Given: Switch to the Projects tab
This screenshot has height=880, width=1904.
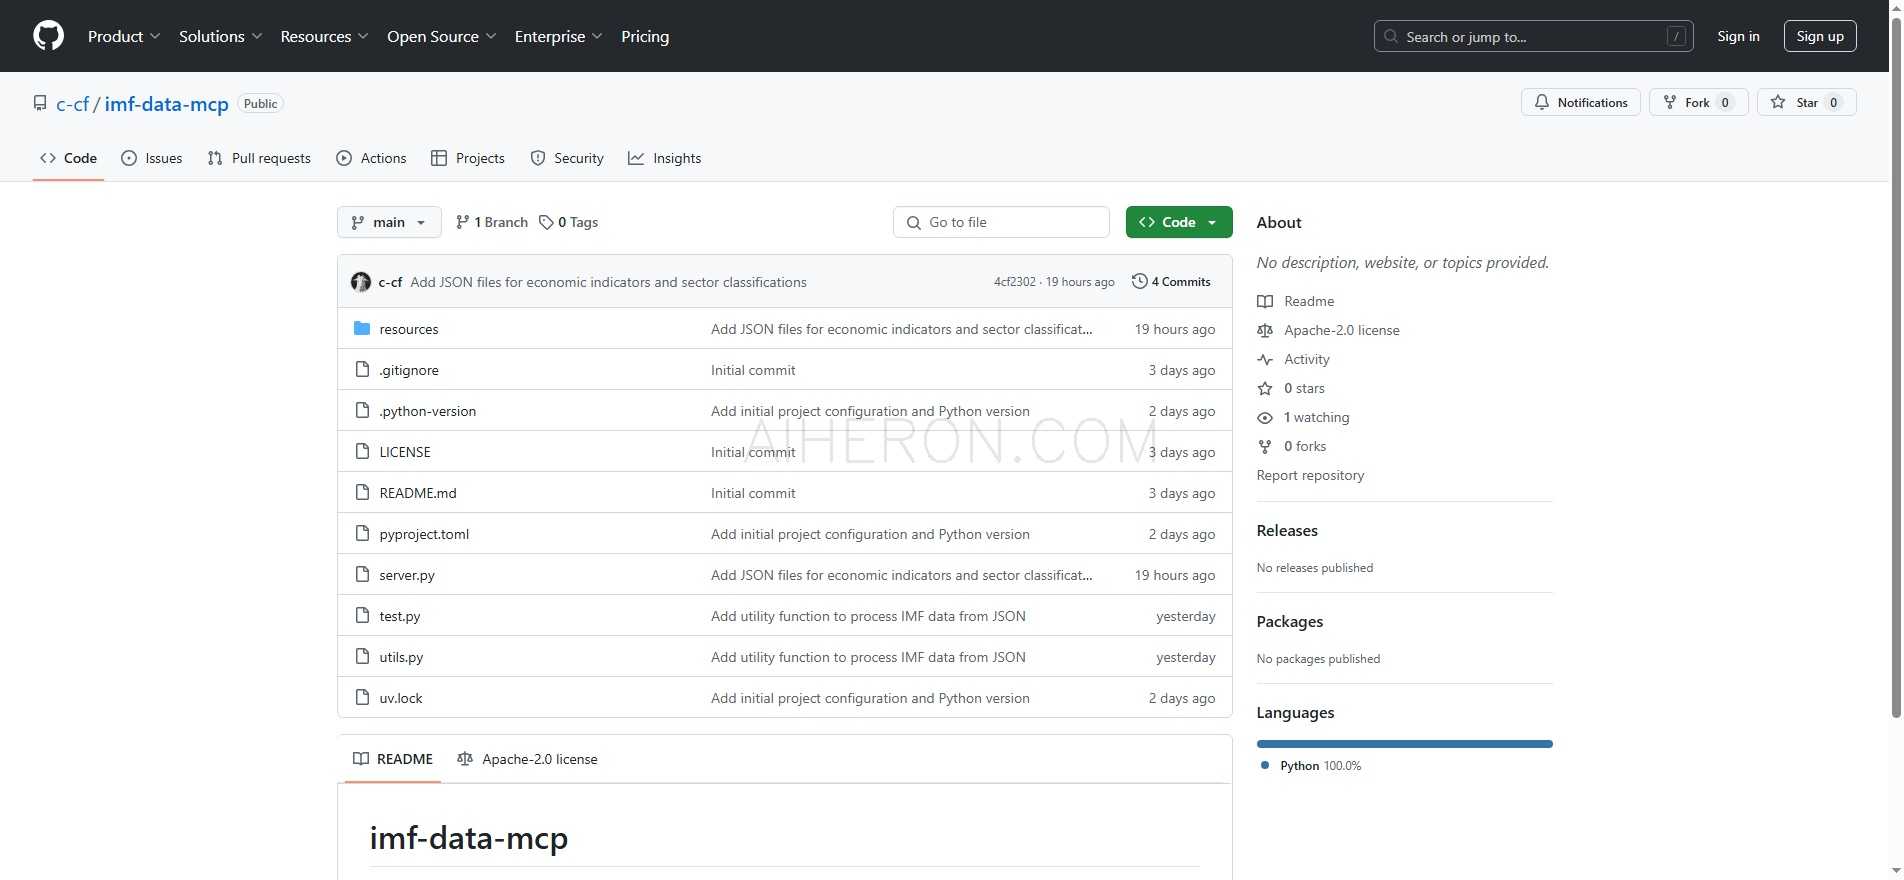Looking at the screenshot, I should (468, 158).
